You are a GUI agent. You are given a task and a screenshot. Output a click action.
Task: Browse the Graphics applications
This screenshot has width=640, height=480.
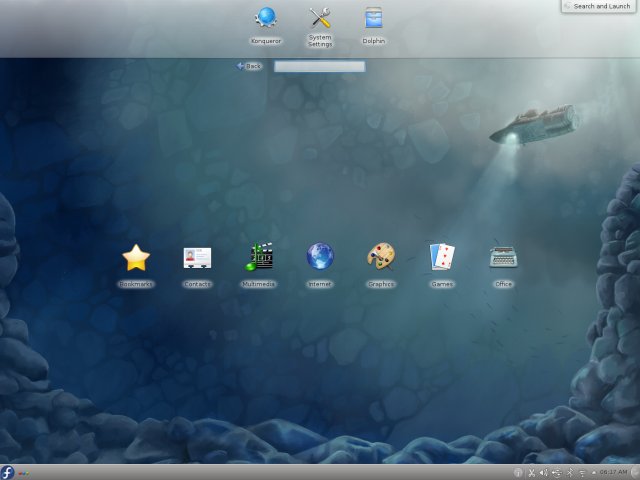pyautogui.click(x=381, y=258)
